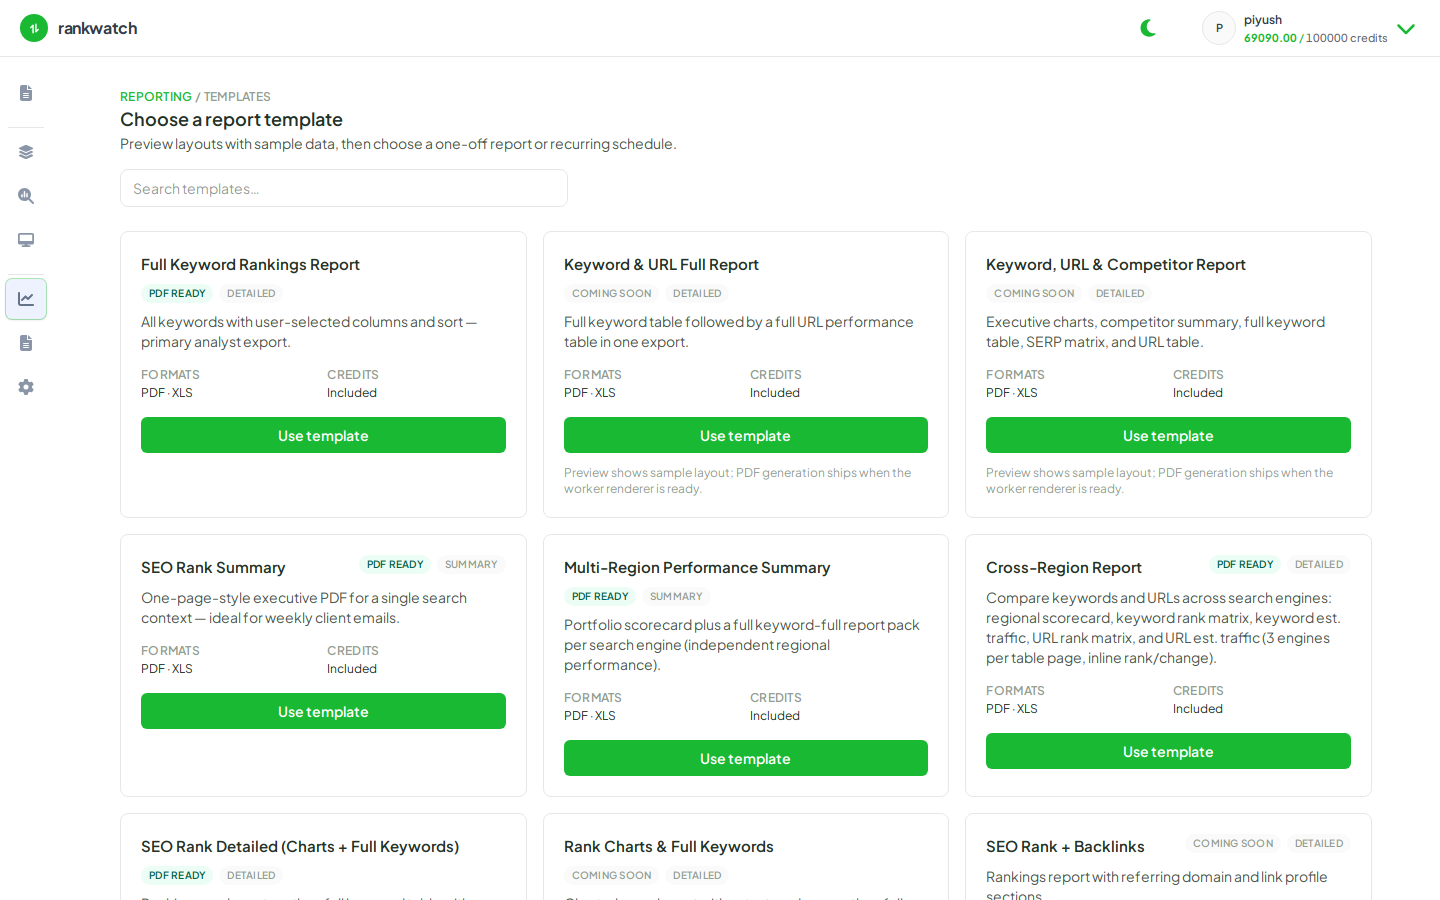Click SEO Rank Detailed (Charts + Full Keywords) title
The width and height of the screenshot is (1440, 900).
click(x=300, y=847)
